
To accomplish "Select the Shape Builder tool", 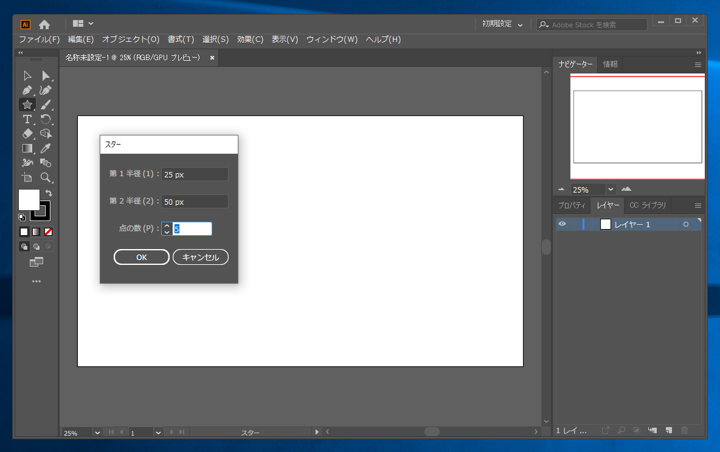I will click(x=45, y=134).
